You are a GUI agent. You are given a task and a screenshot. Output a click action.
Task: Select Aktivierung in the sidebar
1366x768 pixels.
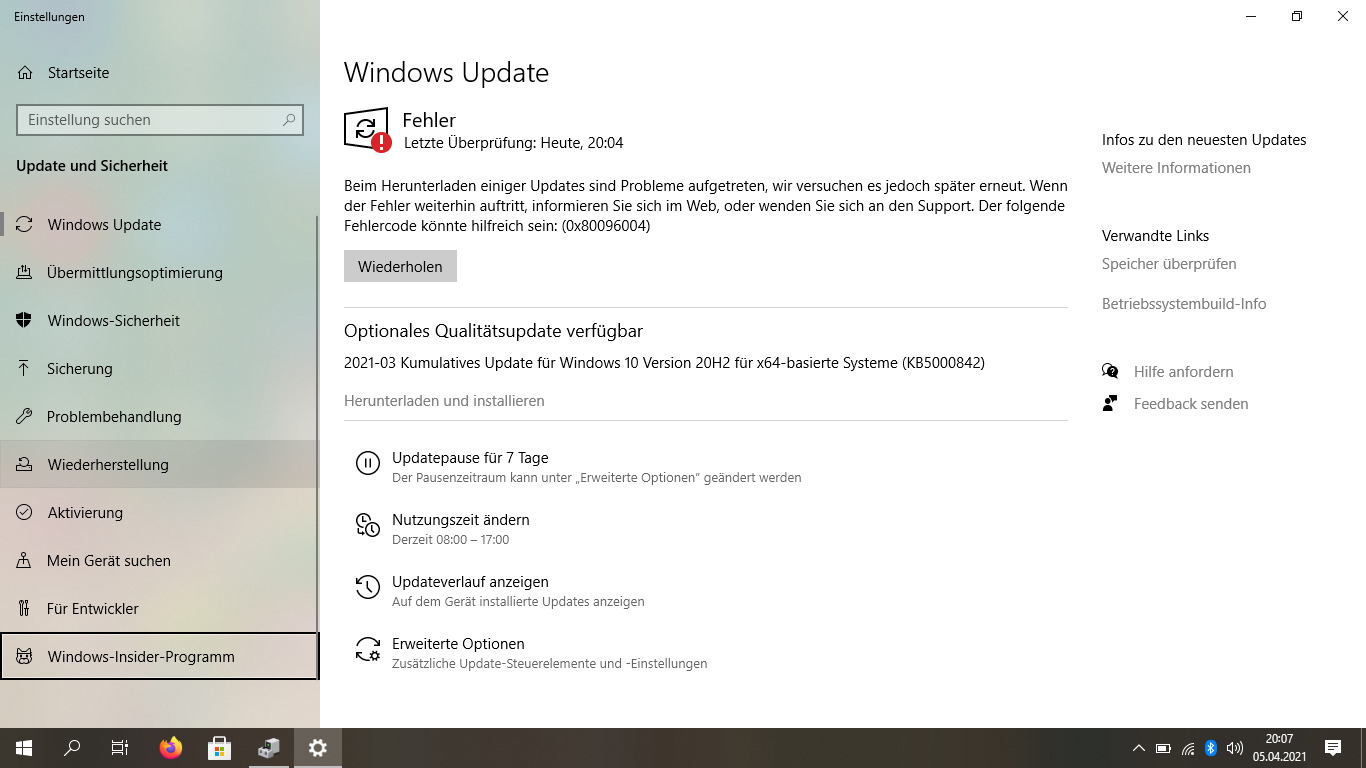point(160,513)
